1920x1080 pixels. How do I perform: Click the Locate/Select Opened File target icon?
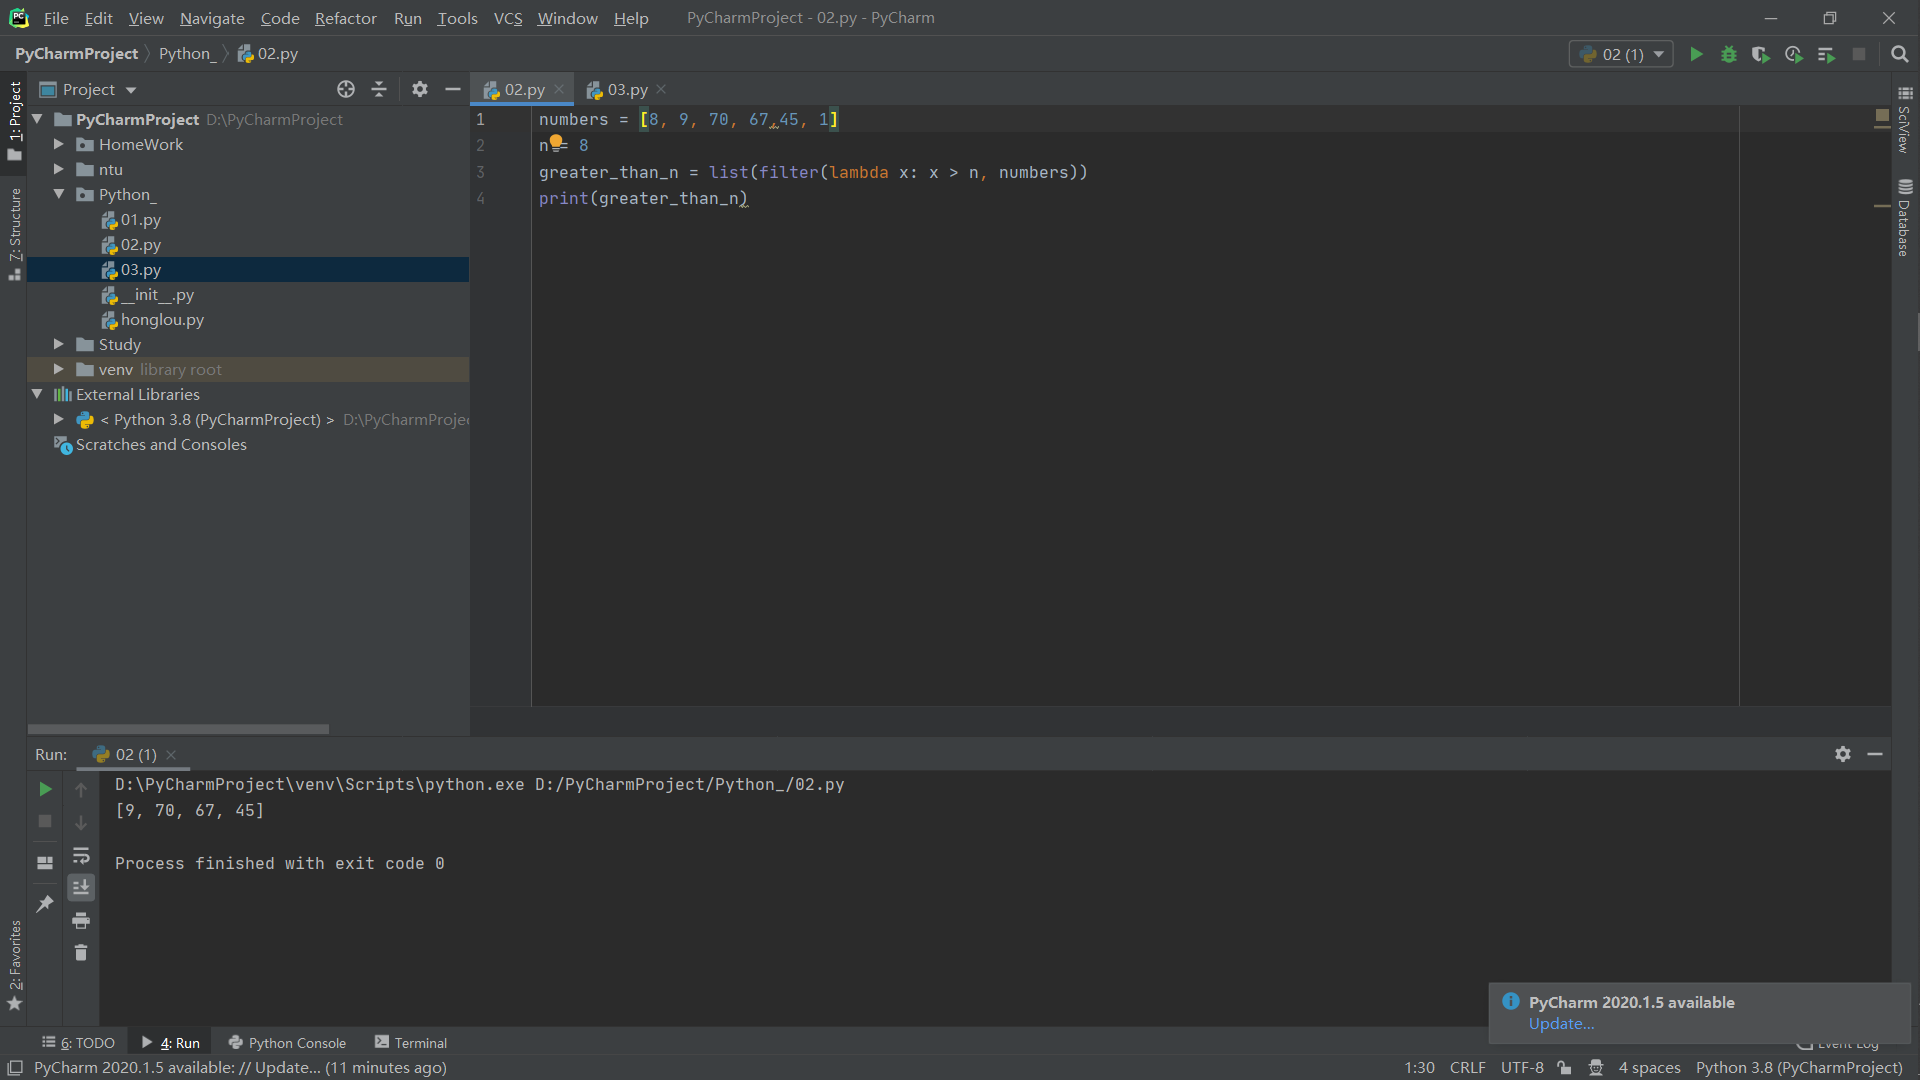346,90
